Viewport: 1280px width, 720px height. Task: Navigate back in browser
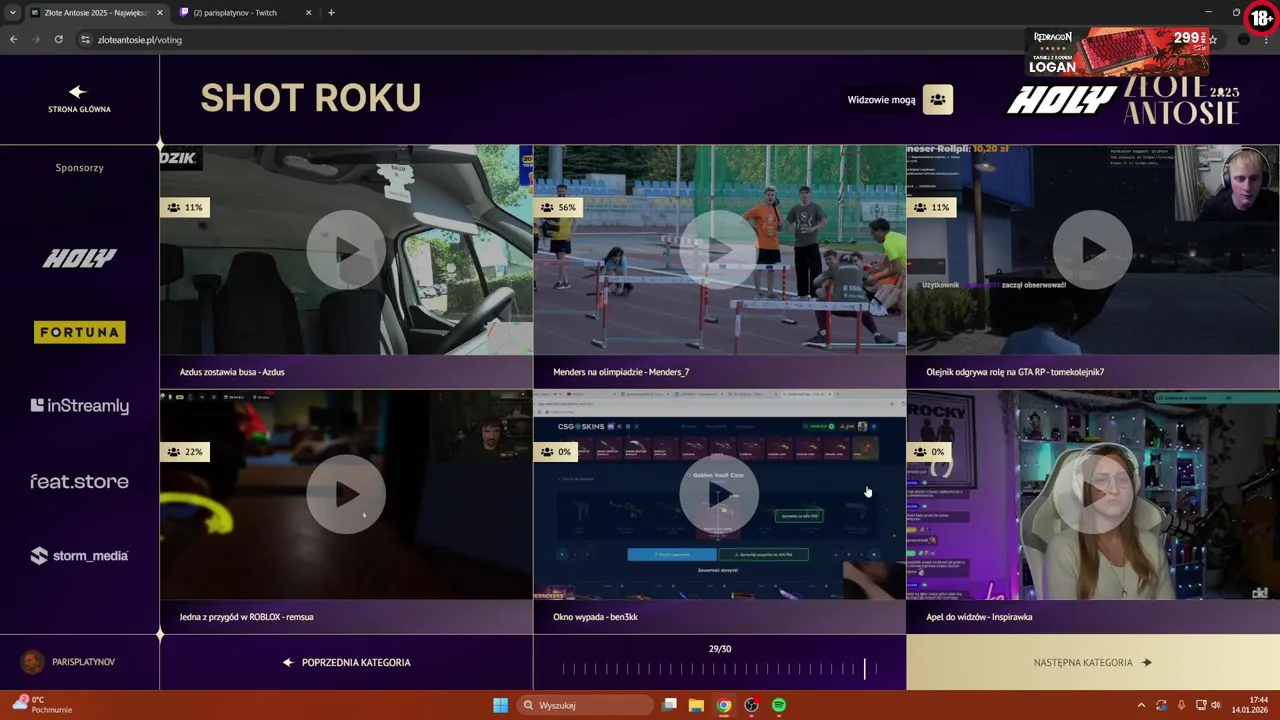[x=13, y=39]
